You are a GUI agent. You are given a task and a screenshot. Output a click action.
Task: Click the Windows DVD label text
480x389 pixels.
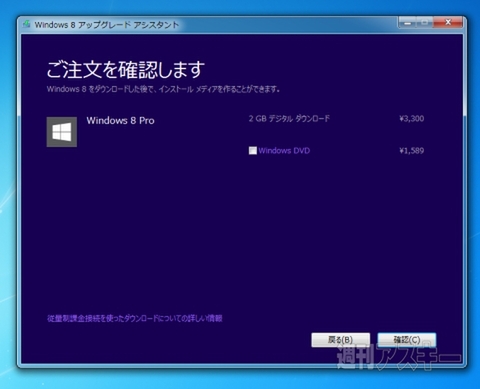click(x=284, y=151)
